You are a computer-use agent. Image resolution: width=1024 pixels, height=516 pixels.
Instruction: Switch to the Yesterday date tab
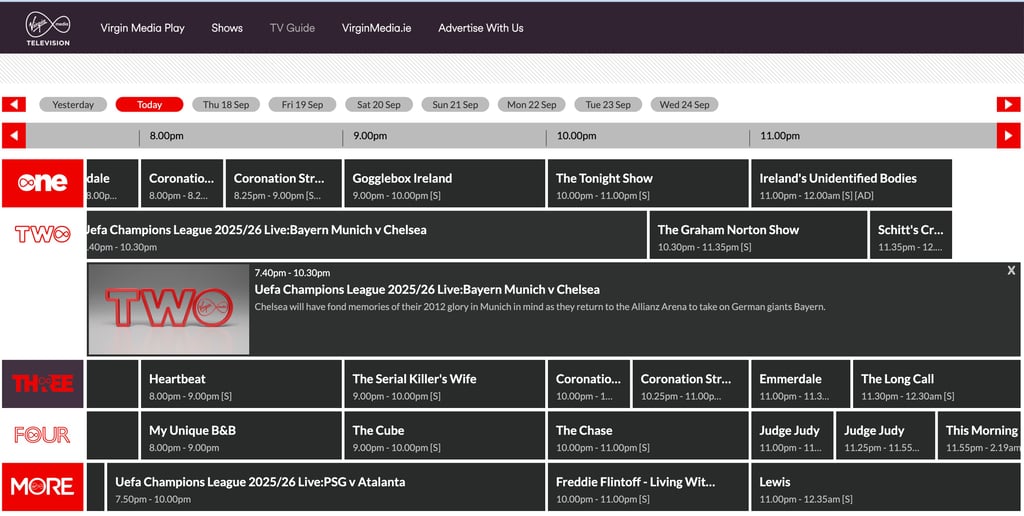[x=73, y=105]
